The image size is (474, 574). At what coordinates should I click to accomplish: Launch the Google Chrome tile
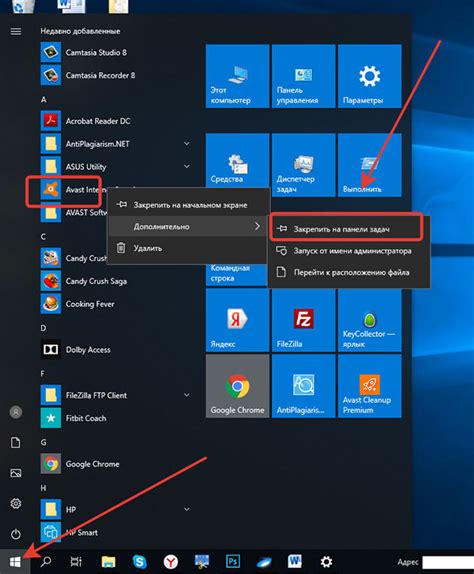[x=237, y=386]
